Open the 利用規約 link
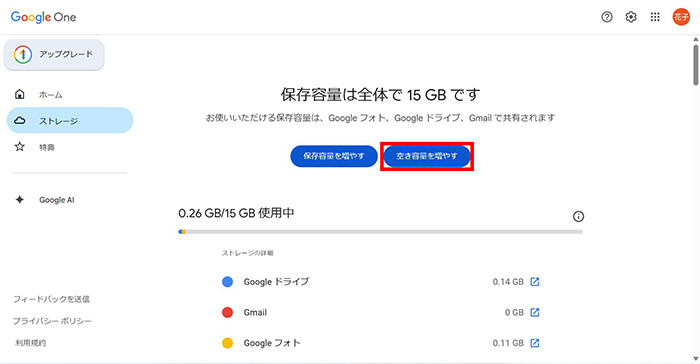 tap(31, 343)
